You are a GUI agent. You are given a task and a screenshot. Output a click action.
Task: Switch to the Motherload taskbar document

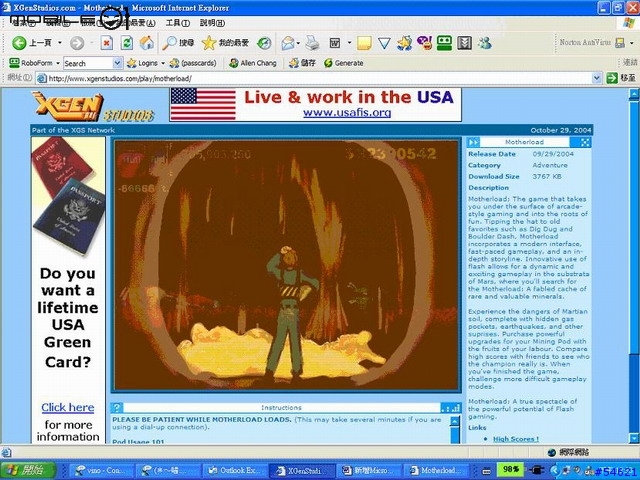(x=437, y=470)
